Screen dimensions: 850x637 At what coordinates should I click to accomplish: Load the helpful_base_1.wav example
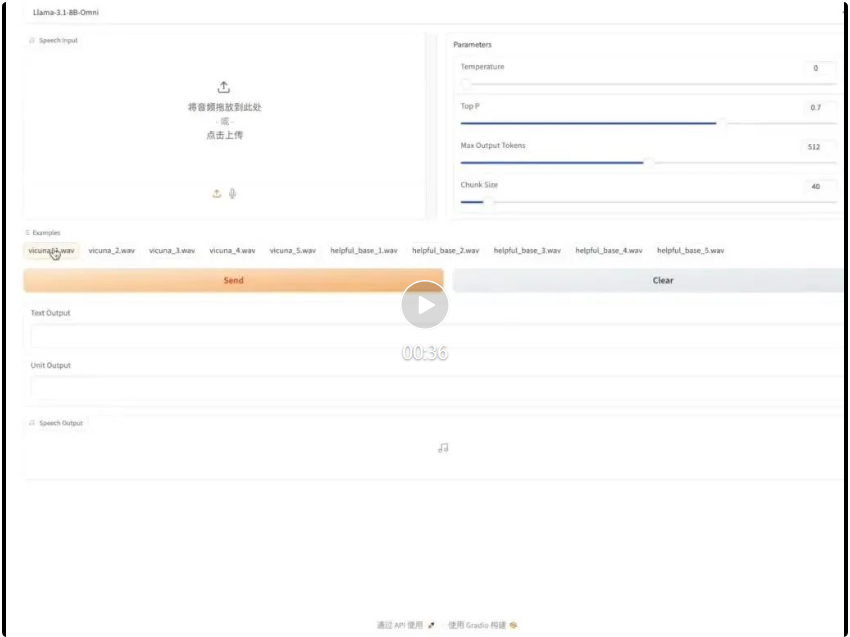[364, 251]
